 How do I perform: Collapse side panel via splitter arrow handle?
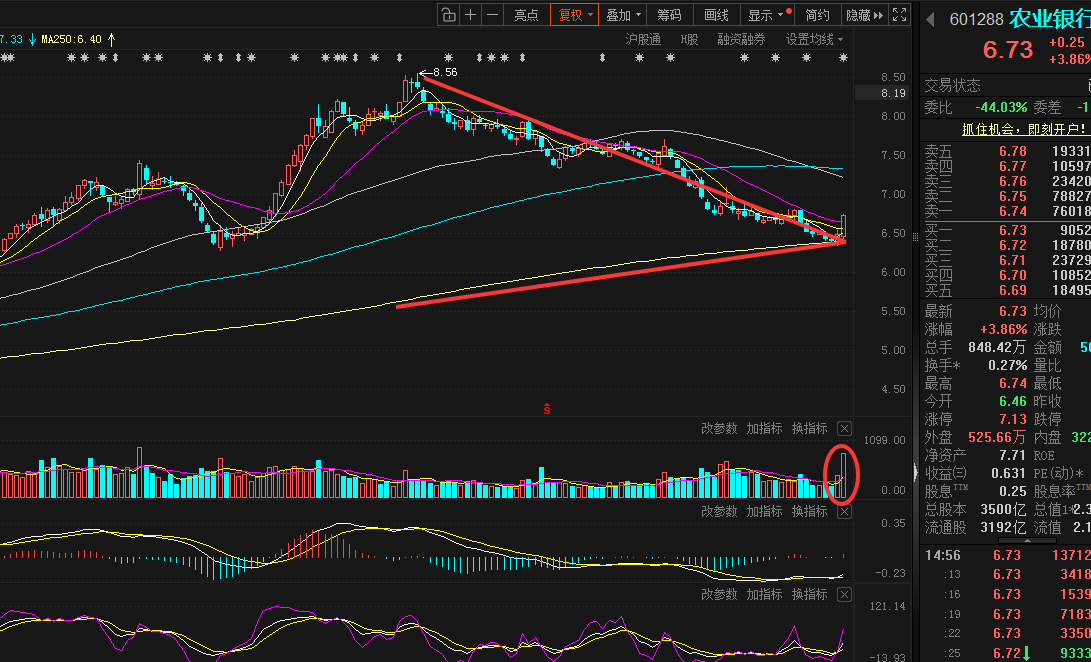coord(916,472)
